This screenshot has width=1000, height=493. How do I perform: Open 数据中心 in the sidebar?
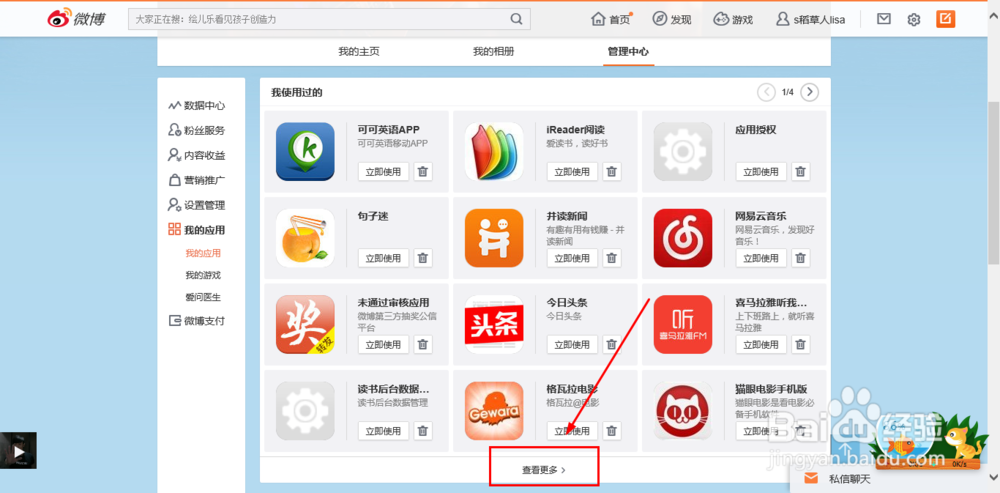pyautogui.click(x=196, y=106)
